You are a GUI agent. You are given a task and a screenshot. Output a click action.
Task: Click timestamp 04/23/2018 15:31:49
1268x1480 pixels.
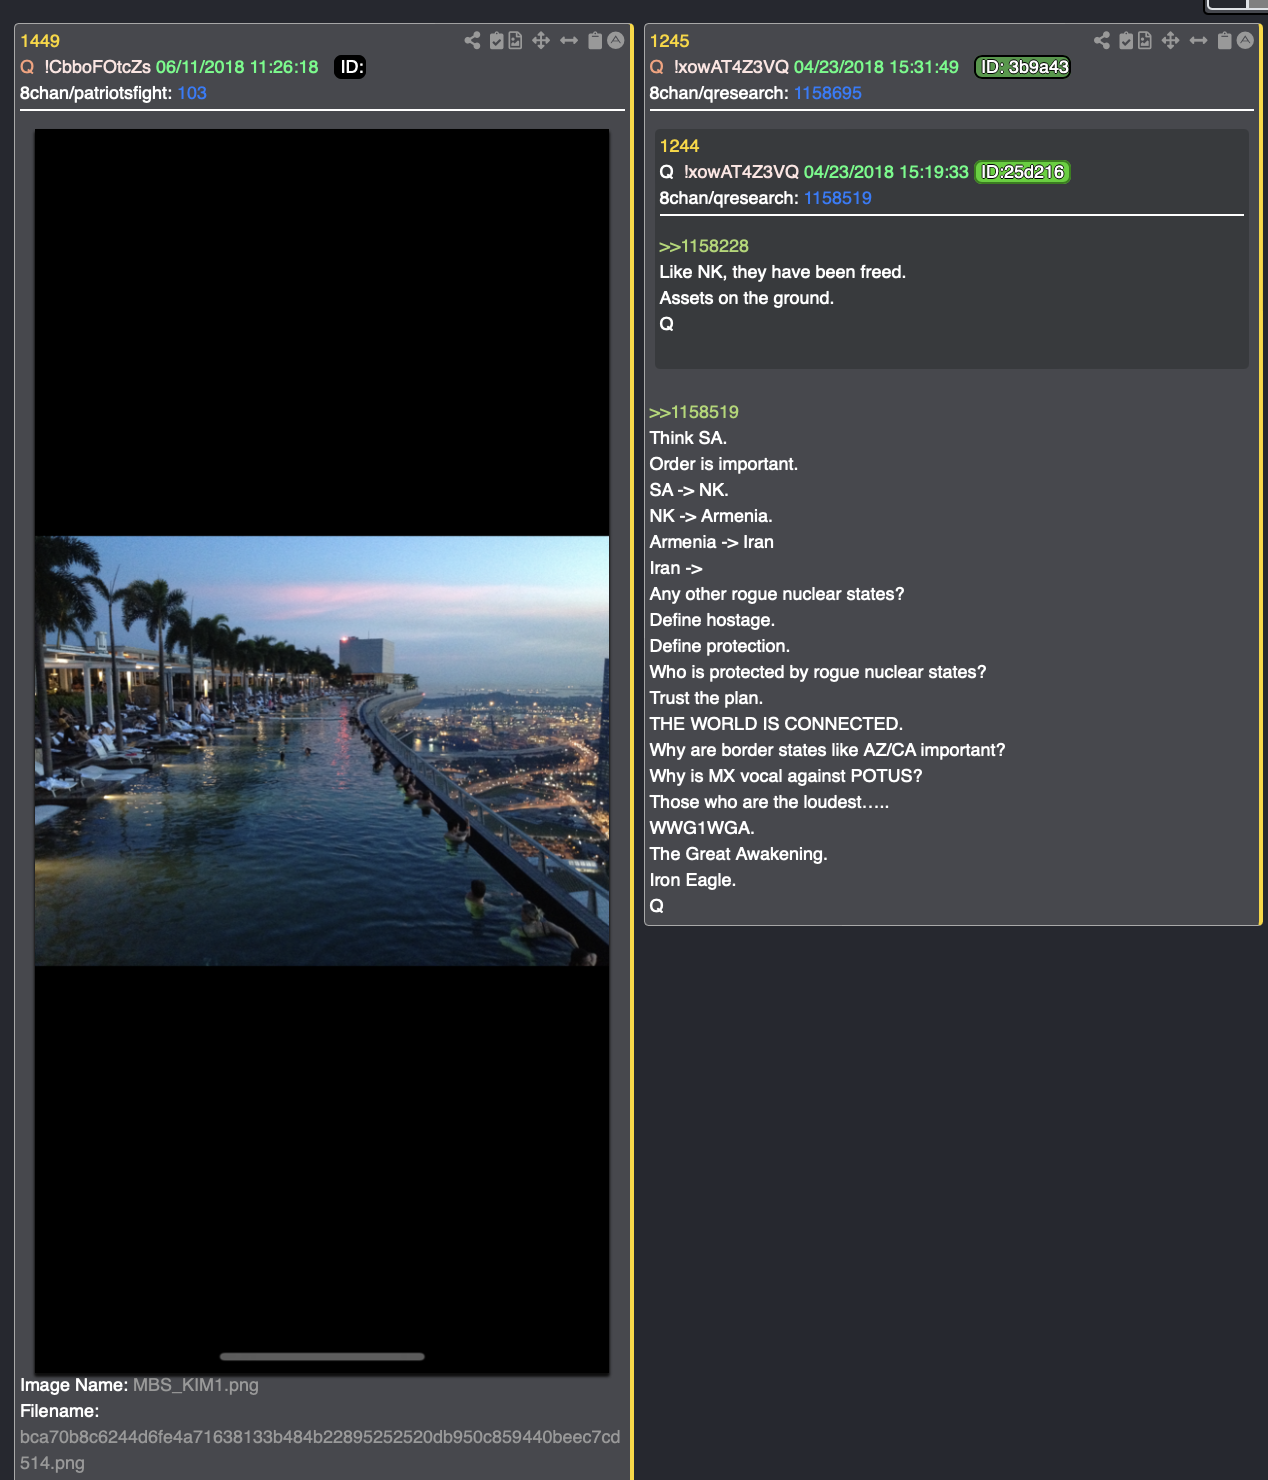coord(876,67)
